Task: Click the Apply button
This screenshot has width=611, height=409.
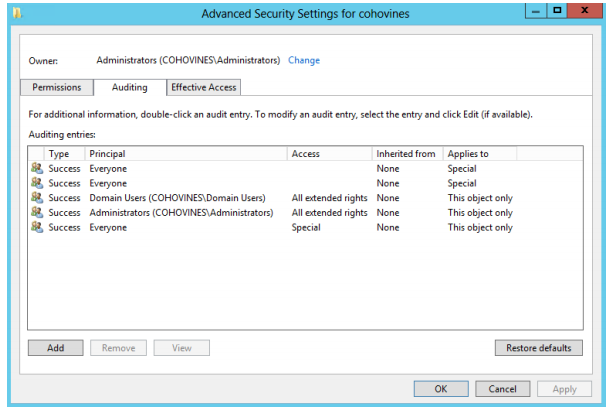Action: pyautogui.click(x=565, y=389)
